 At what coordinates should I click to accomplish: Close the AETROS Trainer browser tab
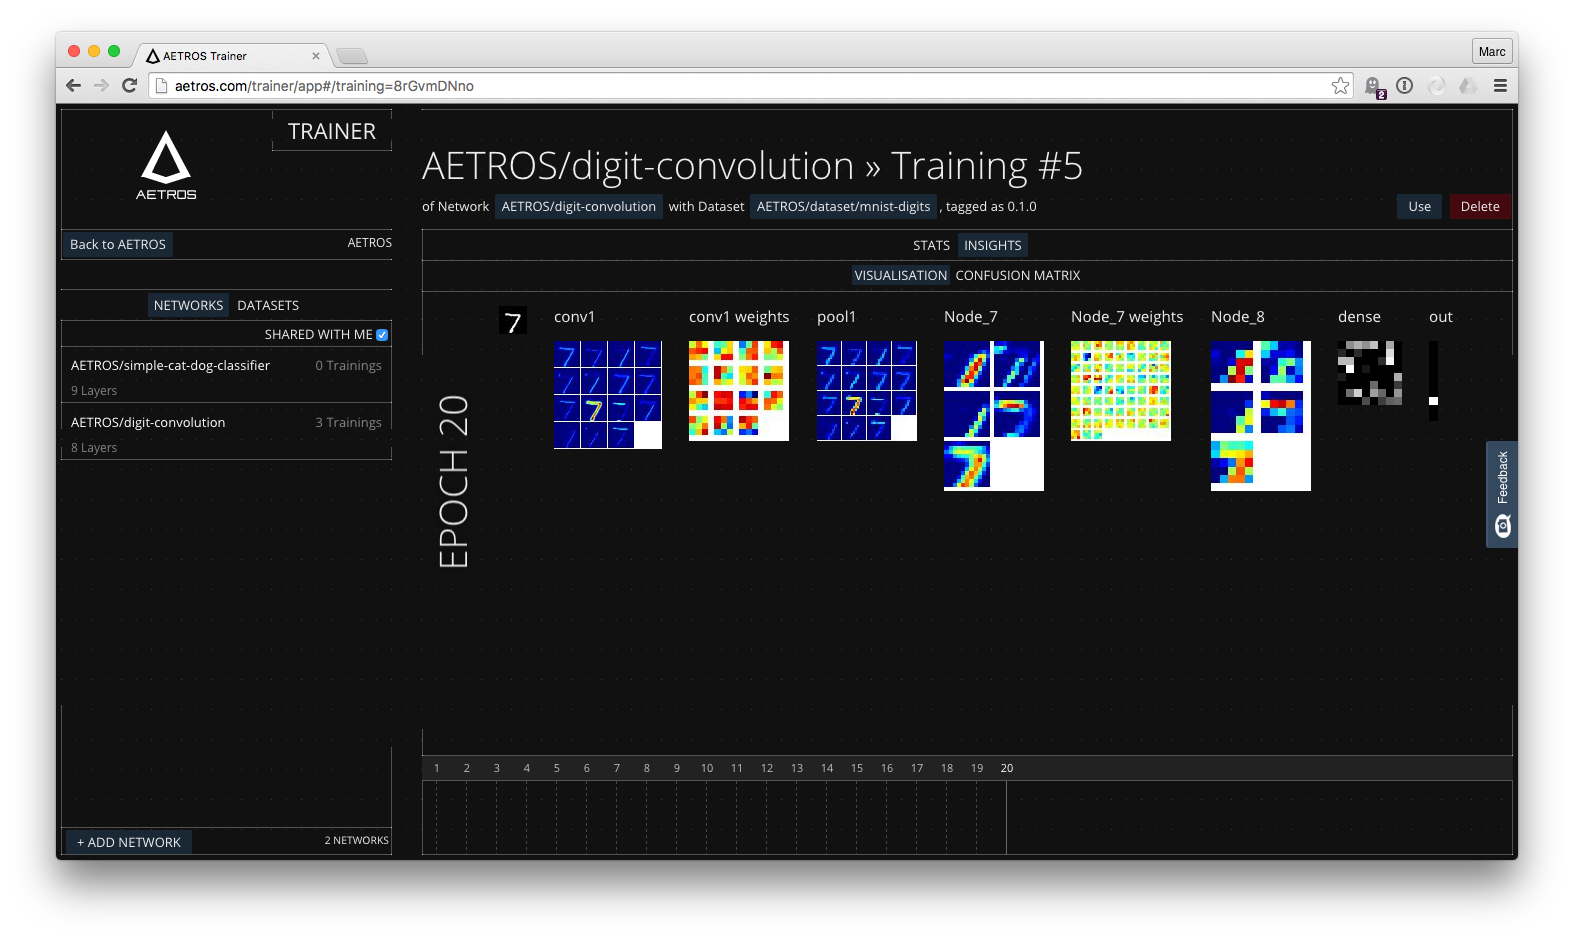pyautogui.click(x=316, y=56)
